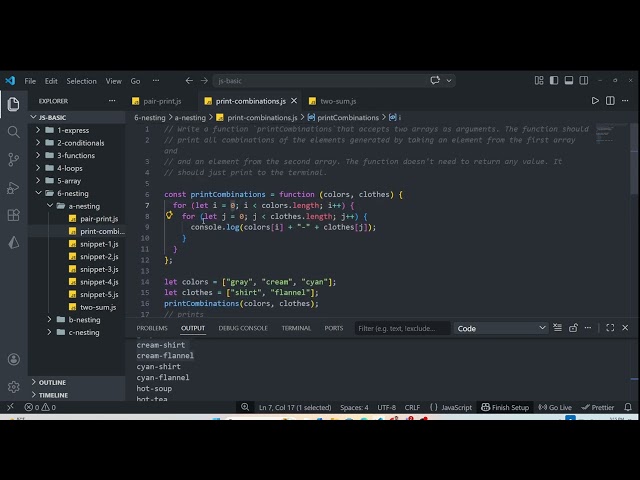Close the print-combinations.js tab
This screenshot has width=640, height=480.
tap(294, 101)
